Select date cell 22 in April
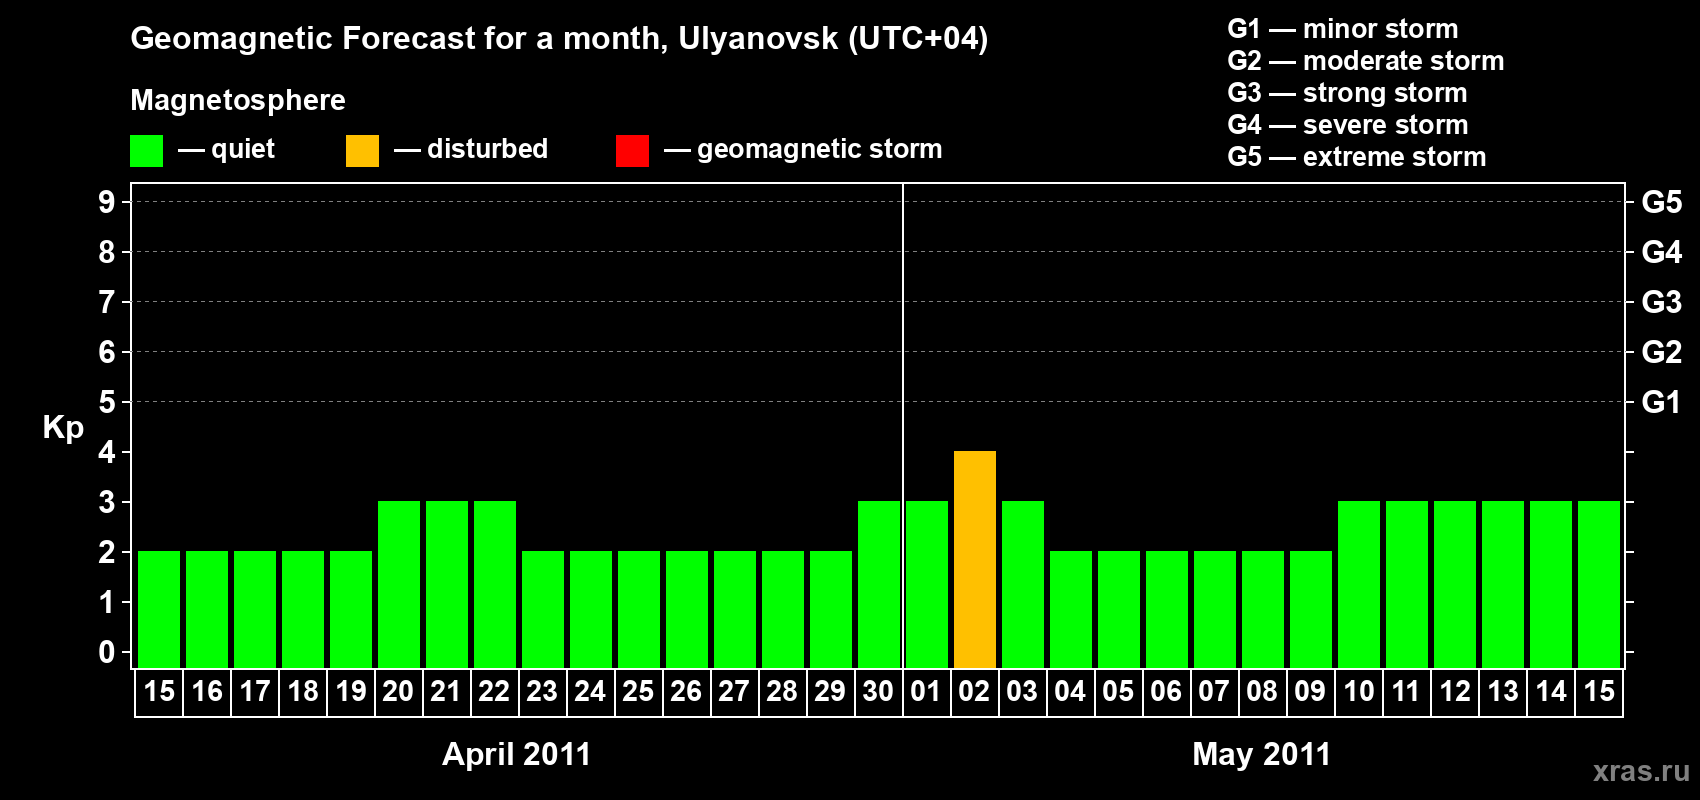The width and height of the screenshot is (1700, 800). [495, 692]
